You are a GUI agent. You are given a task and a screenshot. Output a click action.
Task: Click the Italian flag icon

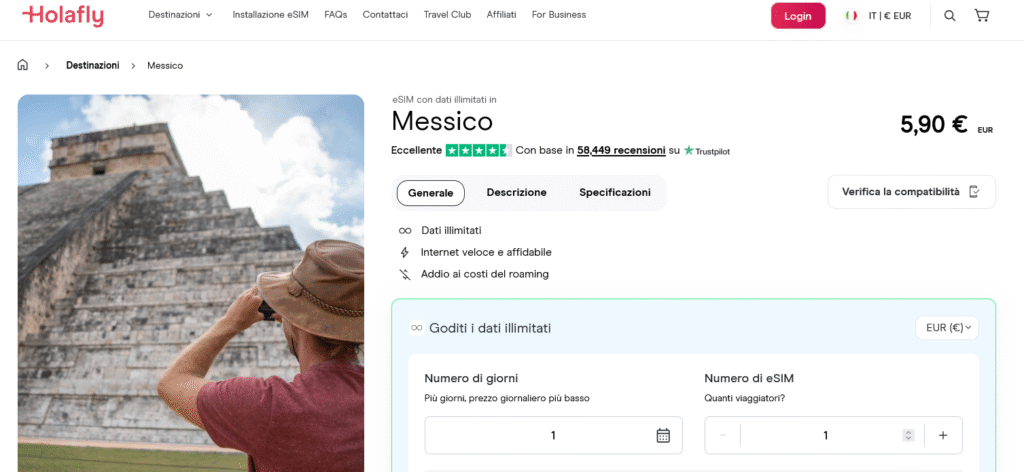point(851,16)
